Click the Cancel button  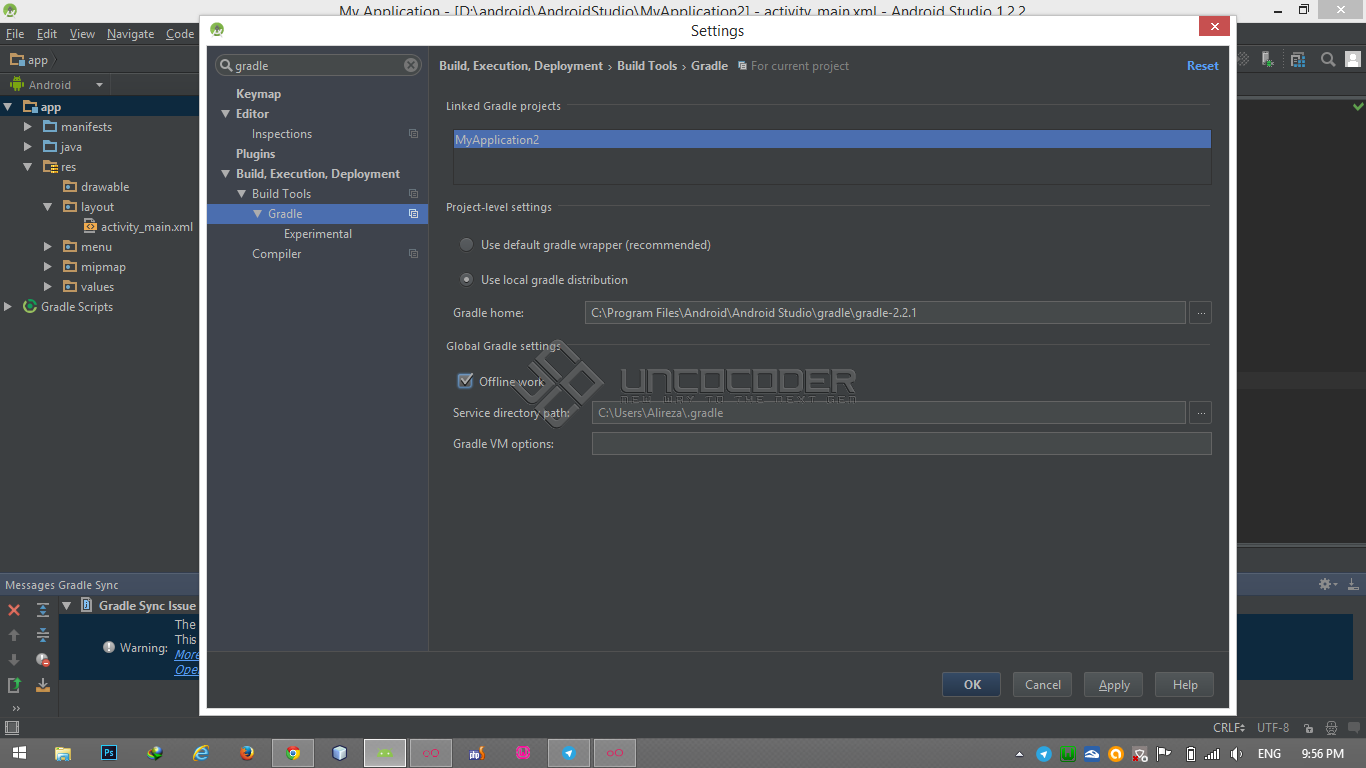tap(1042, 685)
